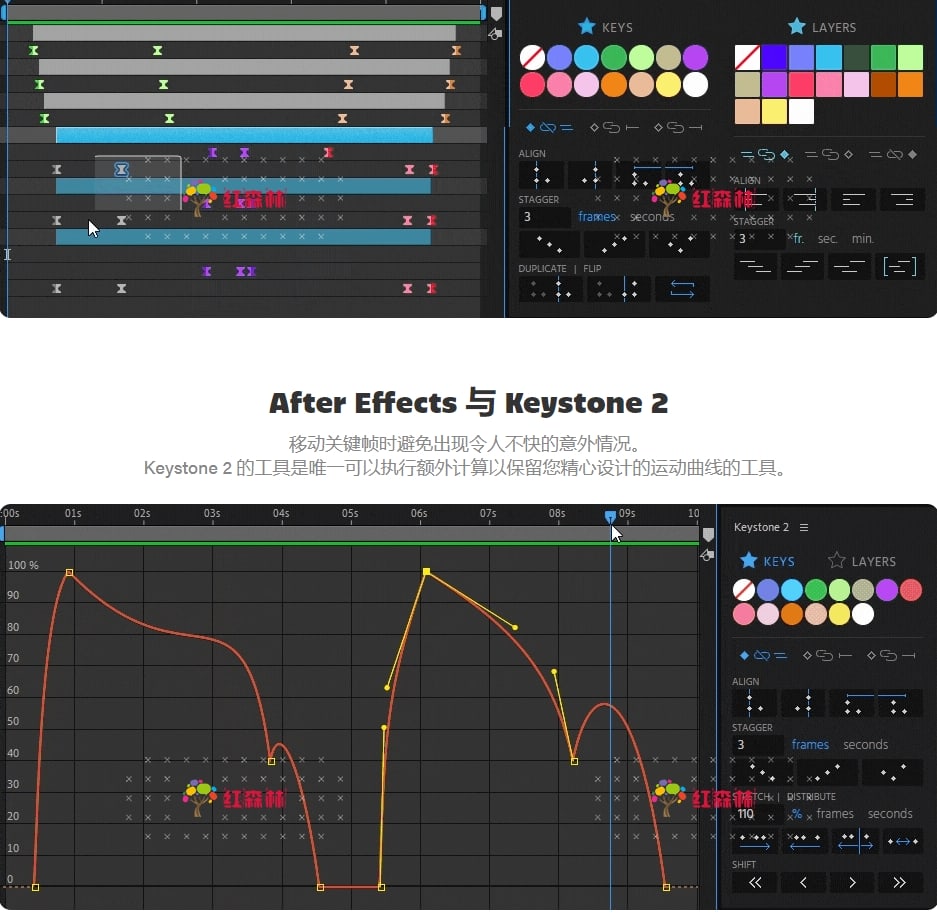
Task: Align keys to first key, lower panel
Action: pyautogui.click(x=754, y=703)
